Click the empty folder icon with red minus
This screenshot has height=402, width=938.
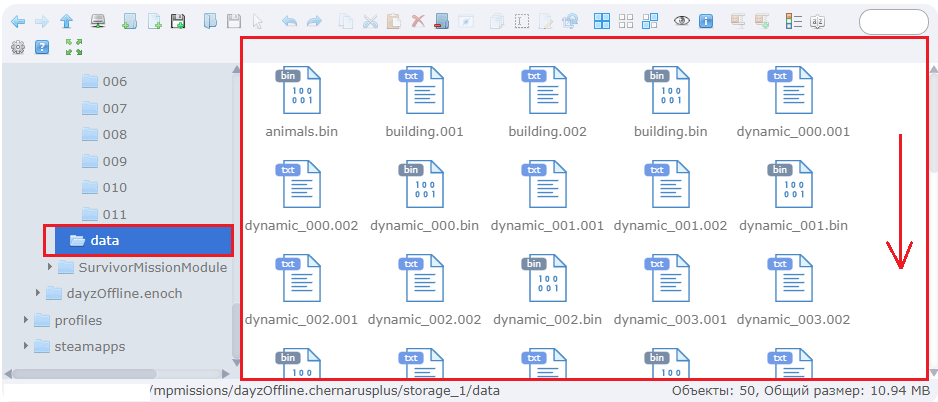tap(442, 22)
